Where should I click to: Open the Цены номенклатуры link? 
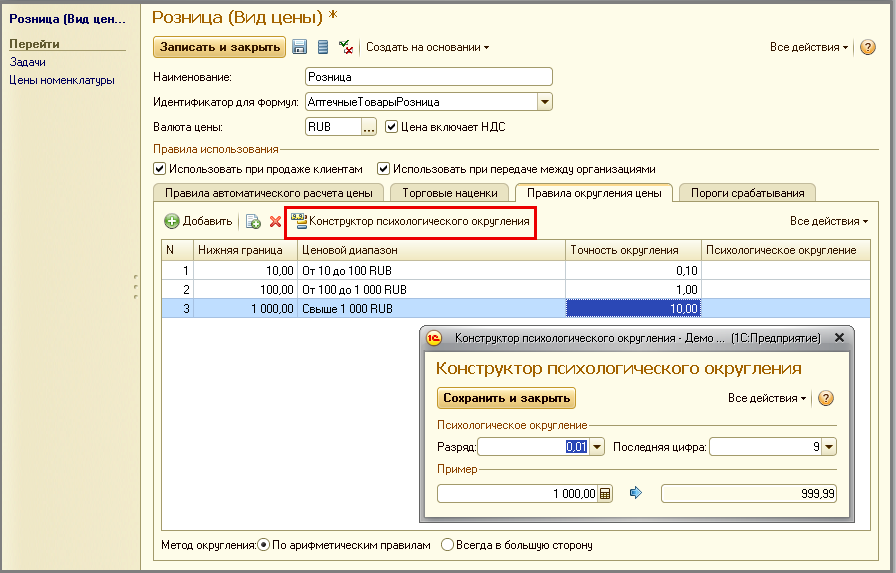[x=62, y=81]
